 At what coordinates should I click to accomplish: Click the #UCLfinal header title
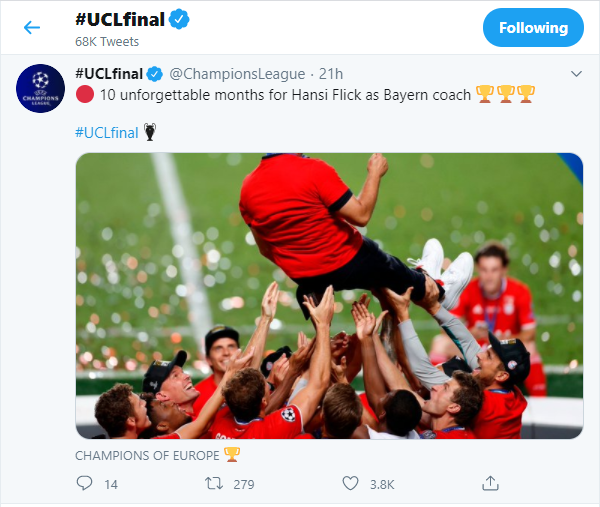coord(117,19)
